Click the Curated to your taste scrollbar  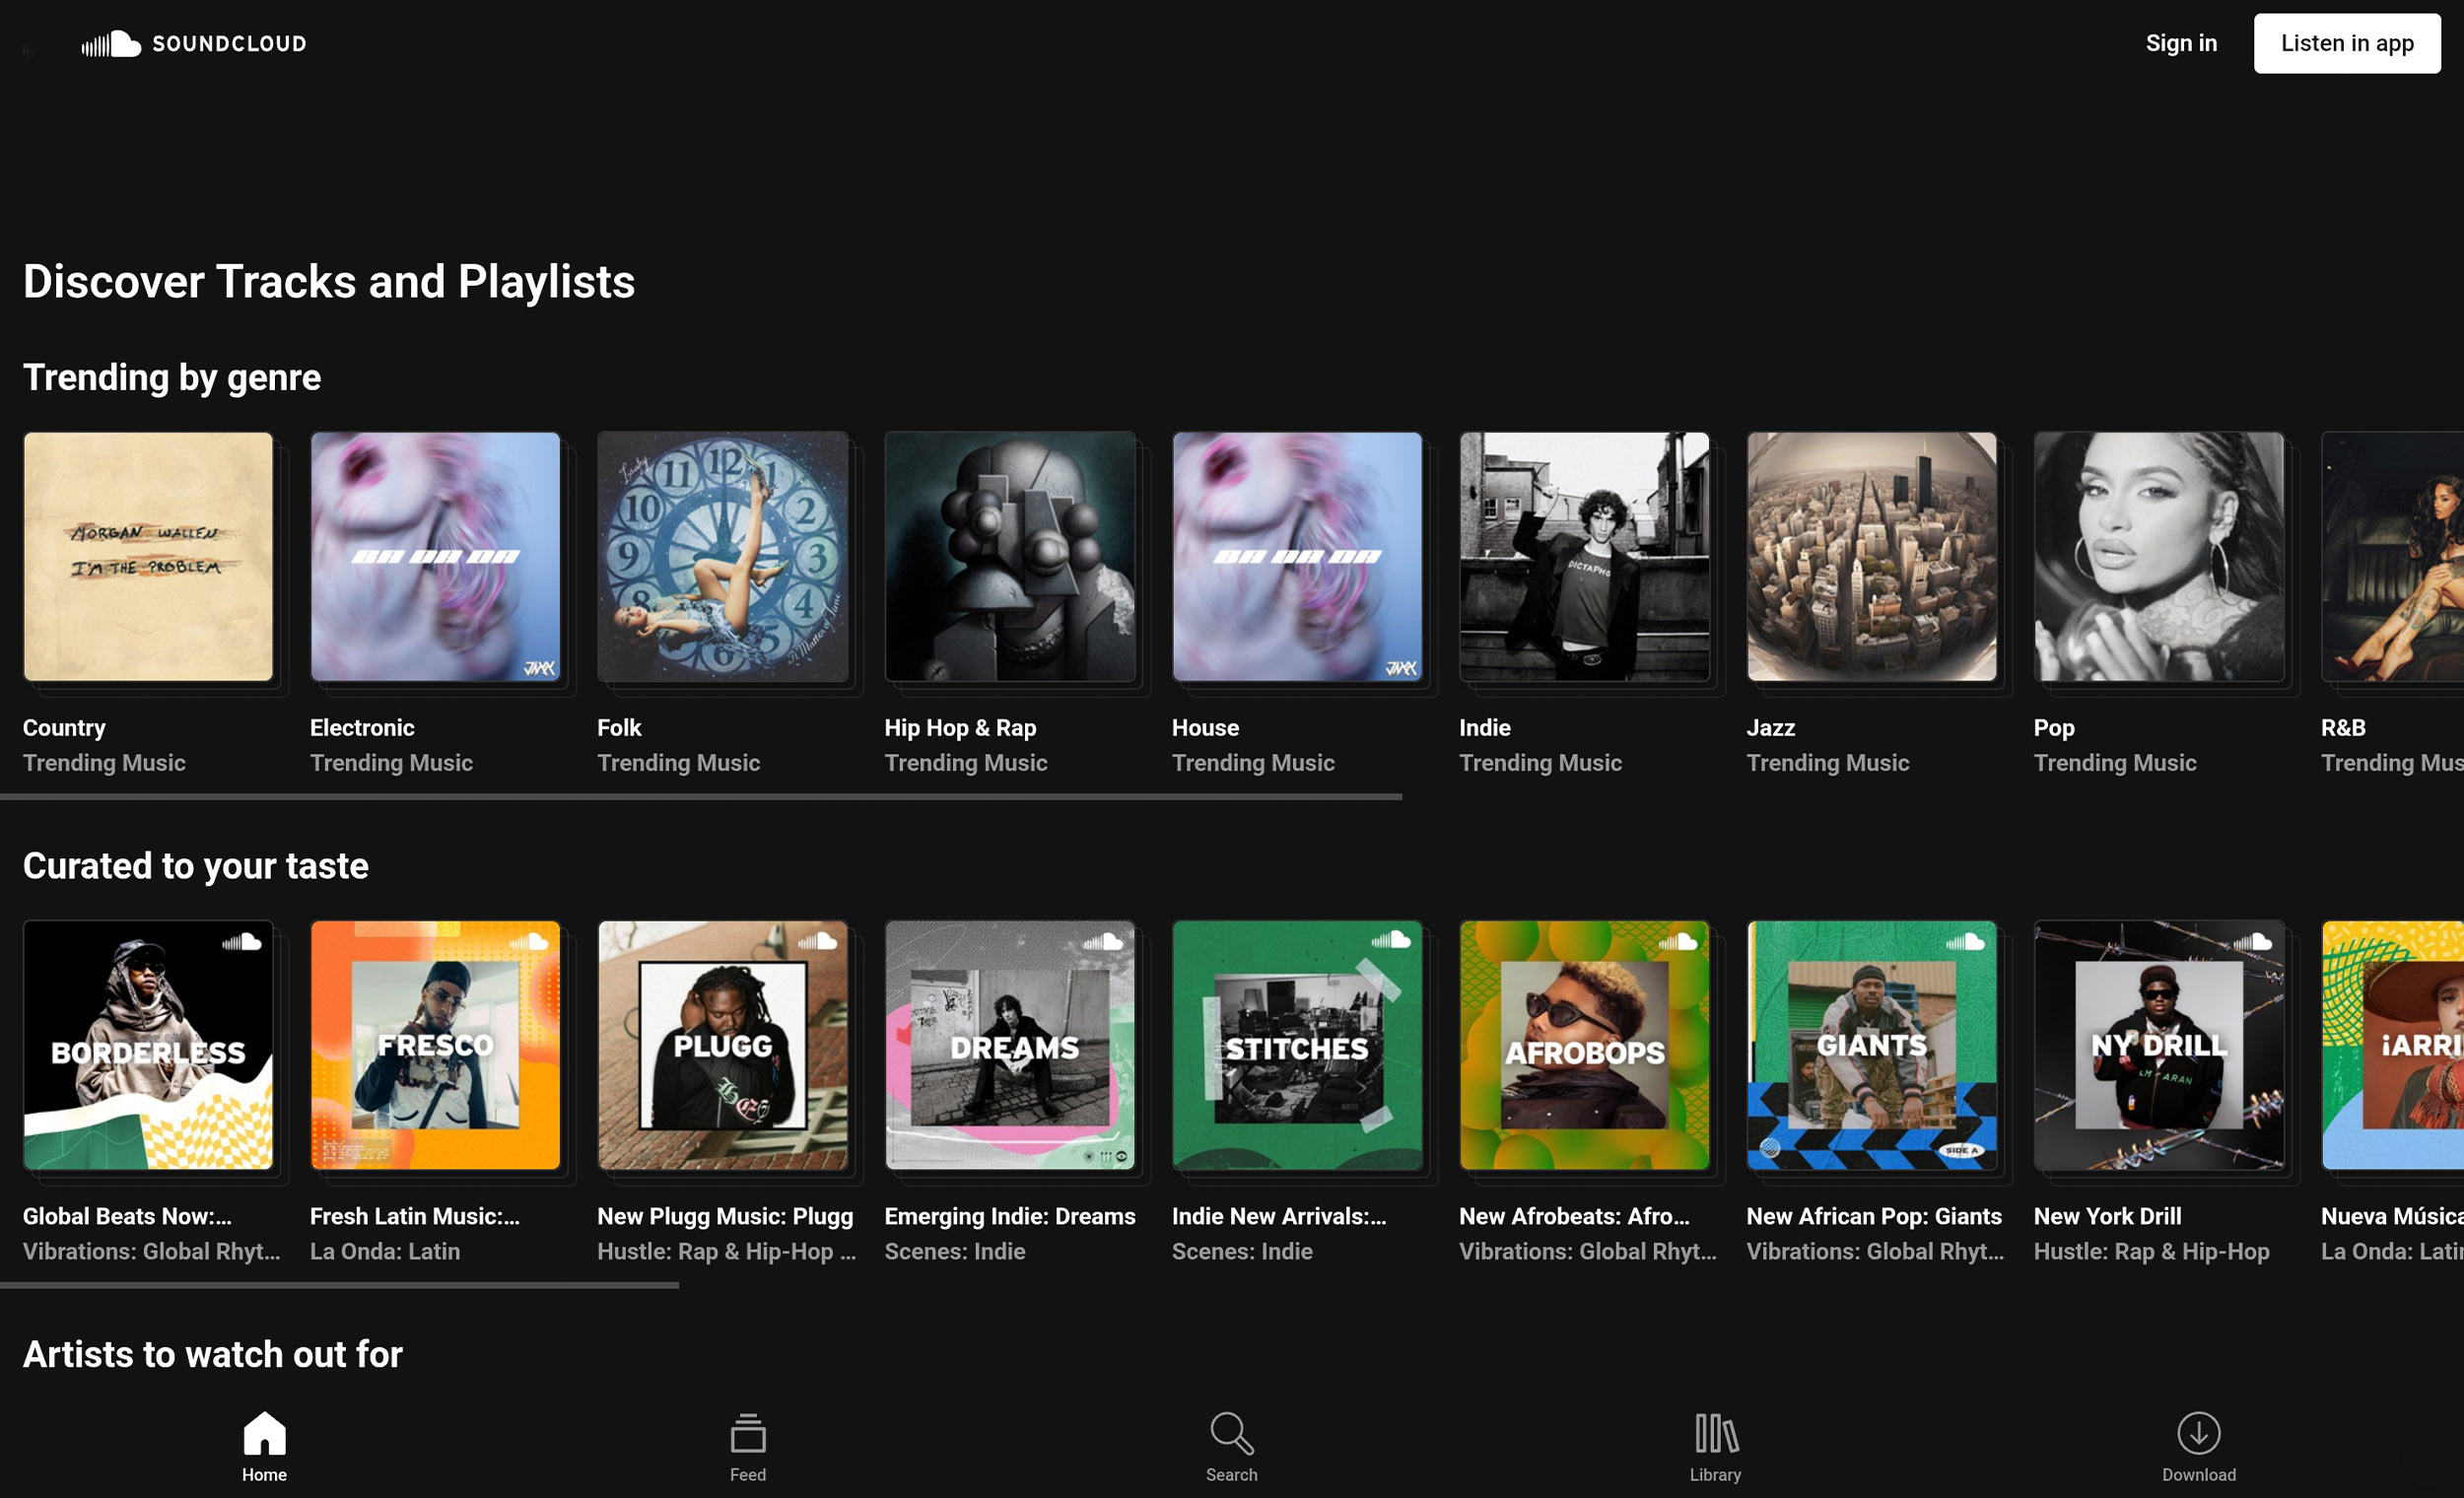[340, 1285]
